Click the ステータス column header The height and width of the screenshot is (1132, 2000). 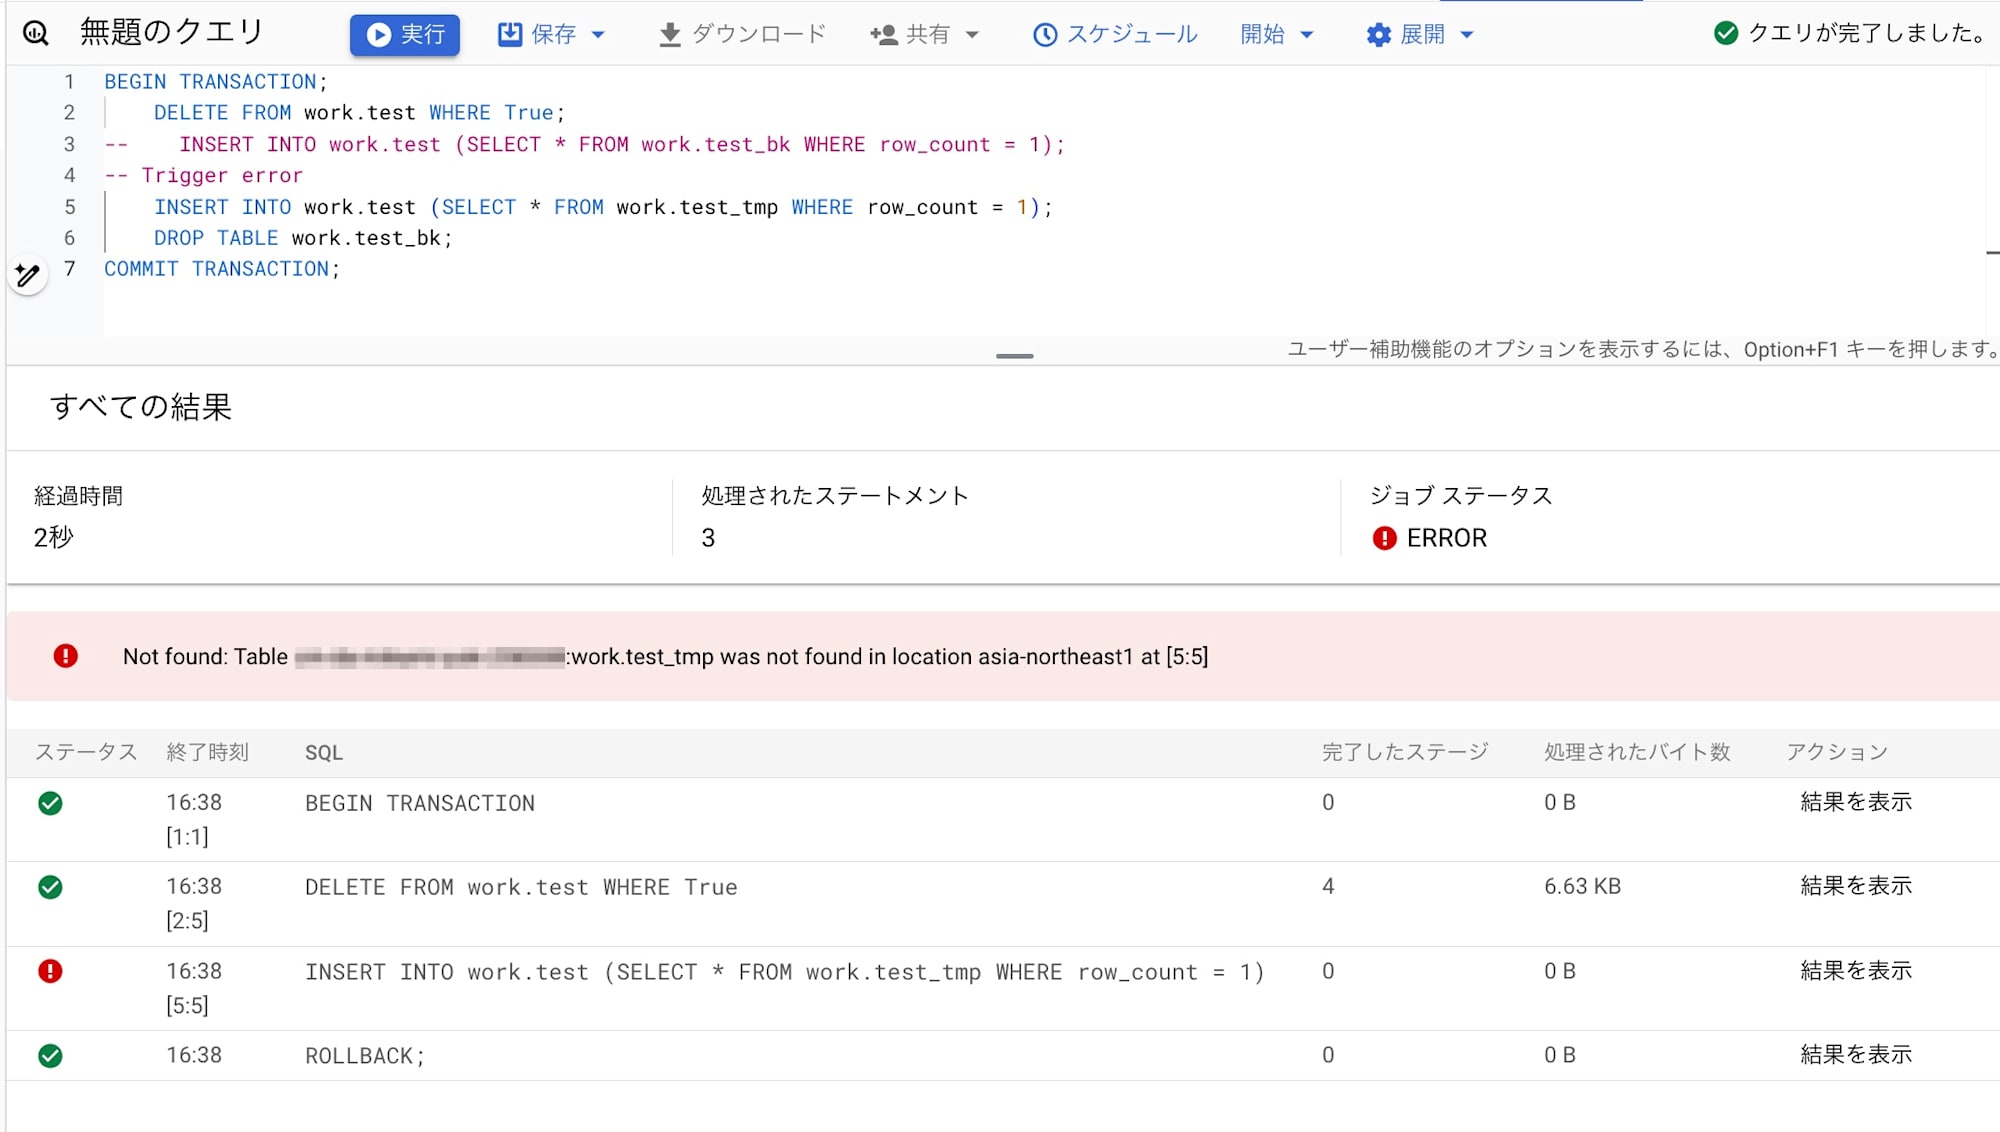pos(86,752)
